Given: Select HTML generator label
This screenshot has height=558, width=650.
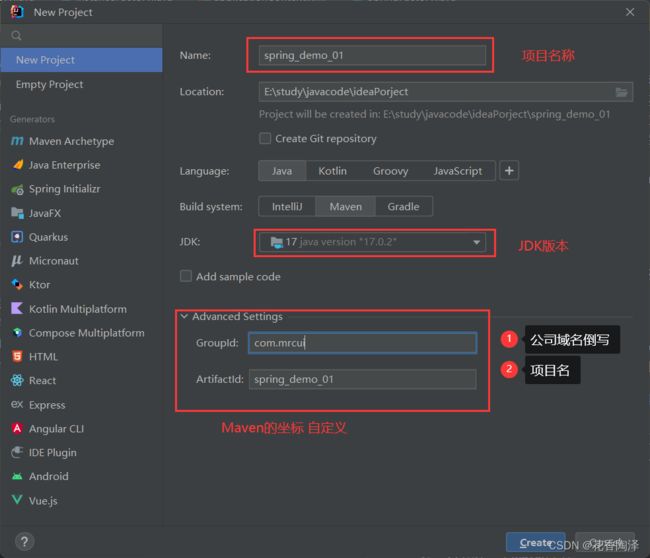Looking at the screenshot, I should point(43,357).
